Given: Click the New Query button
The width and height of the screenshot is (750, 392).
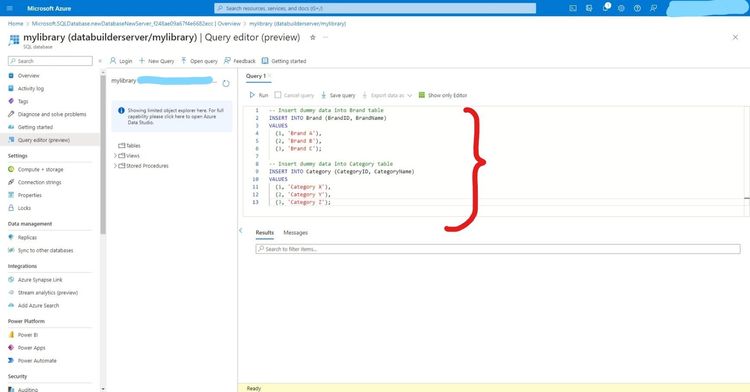Looking at the screenshot, I should point(157,61).
